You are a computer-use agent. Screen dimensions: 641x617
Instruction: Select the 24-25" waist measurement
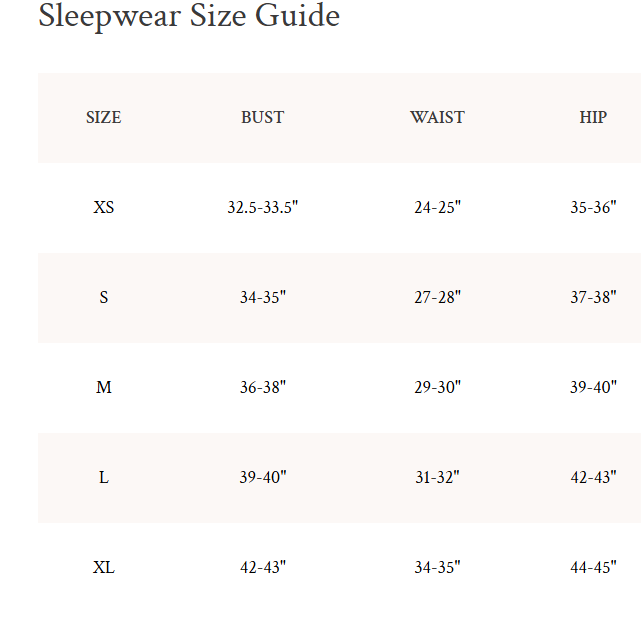click(x=437, y=208)
